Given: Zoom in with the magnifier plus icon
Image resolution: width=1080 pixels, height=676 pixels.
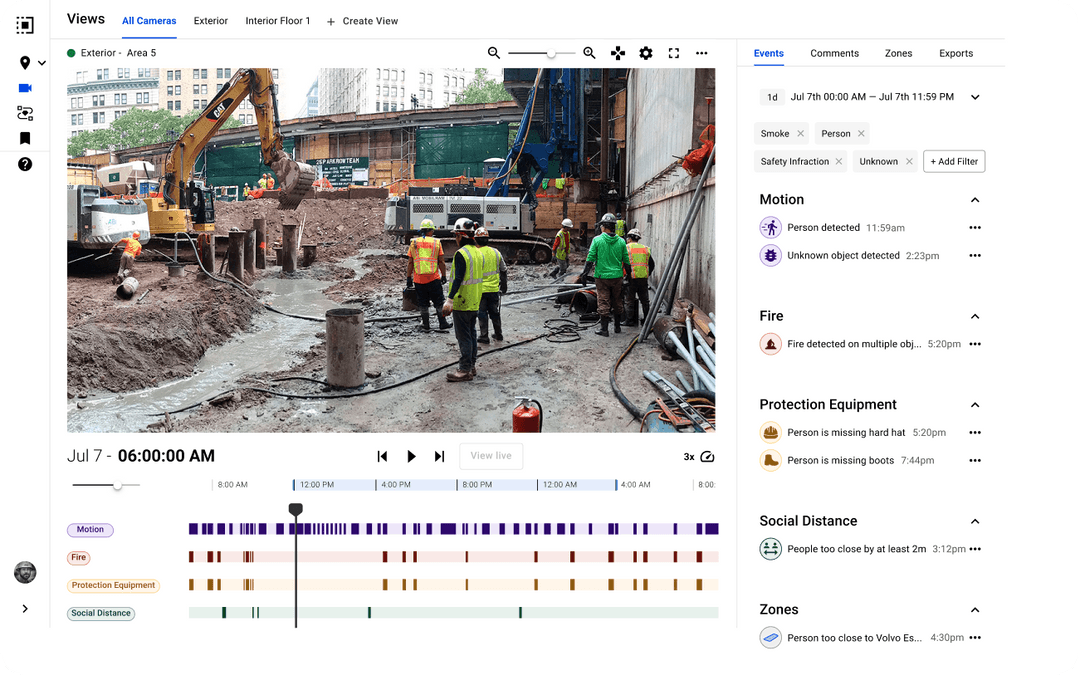Looking at the screenshot, I should pyautogui.click(x=589, y=53).
